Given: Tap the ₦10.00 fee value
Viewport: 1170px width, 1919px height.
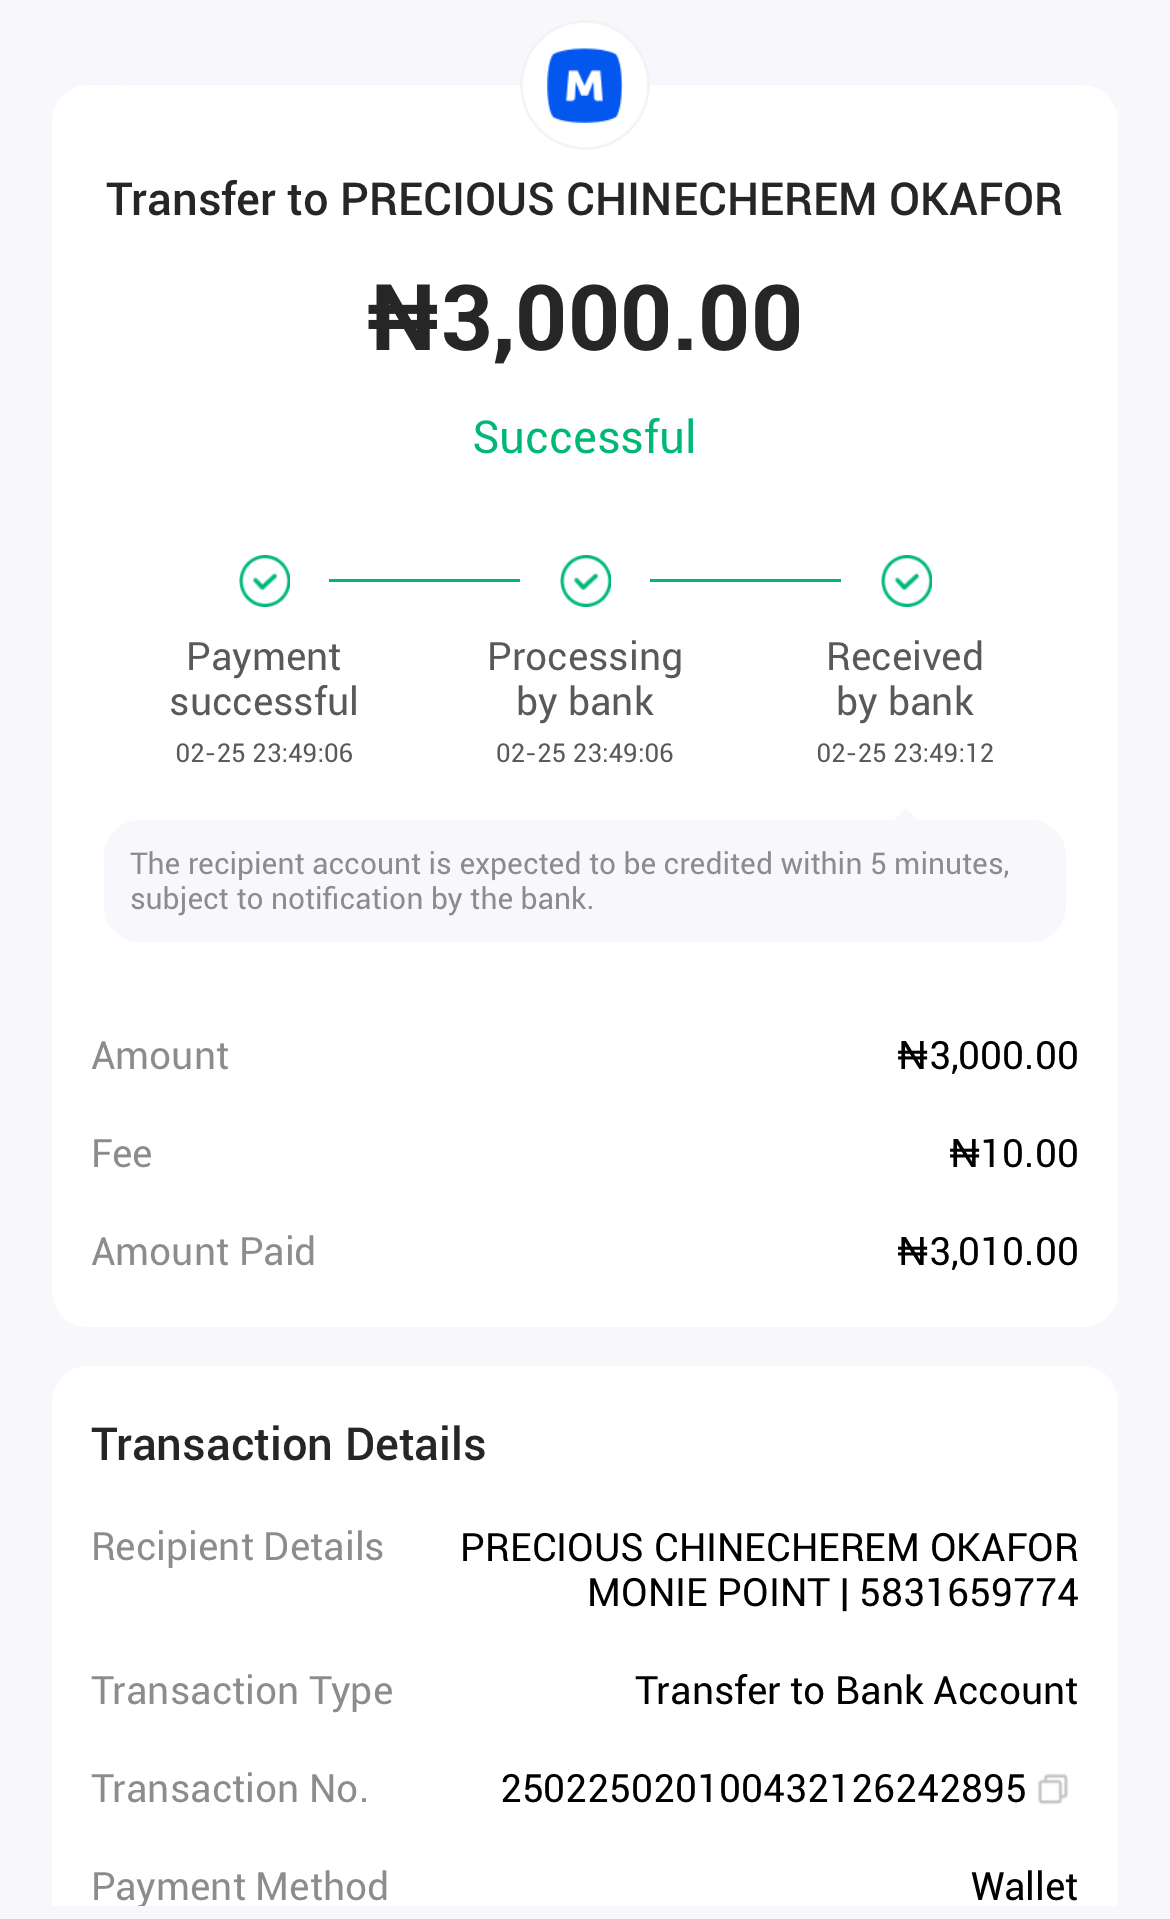Looking at the screenshot, I should pyautogui.click(x=1013, y=1154).
